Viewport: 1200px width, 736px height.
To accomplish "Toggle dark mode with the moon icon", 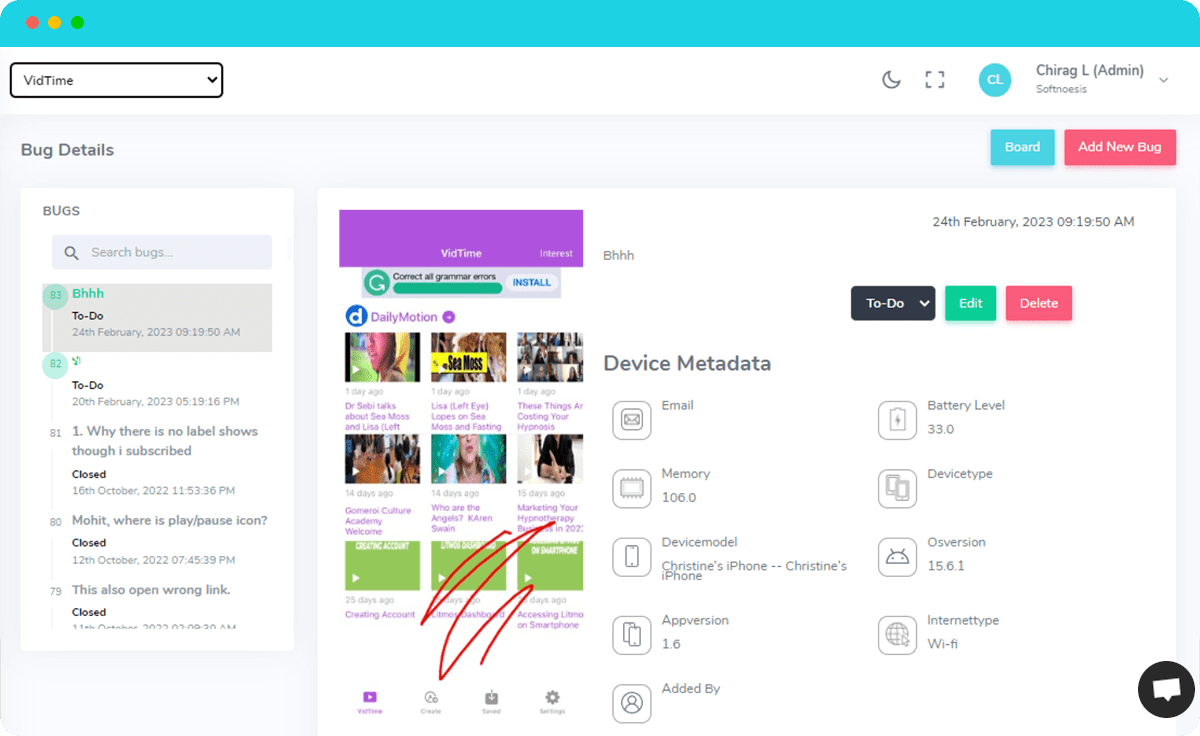I will tap(891, 80).
